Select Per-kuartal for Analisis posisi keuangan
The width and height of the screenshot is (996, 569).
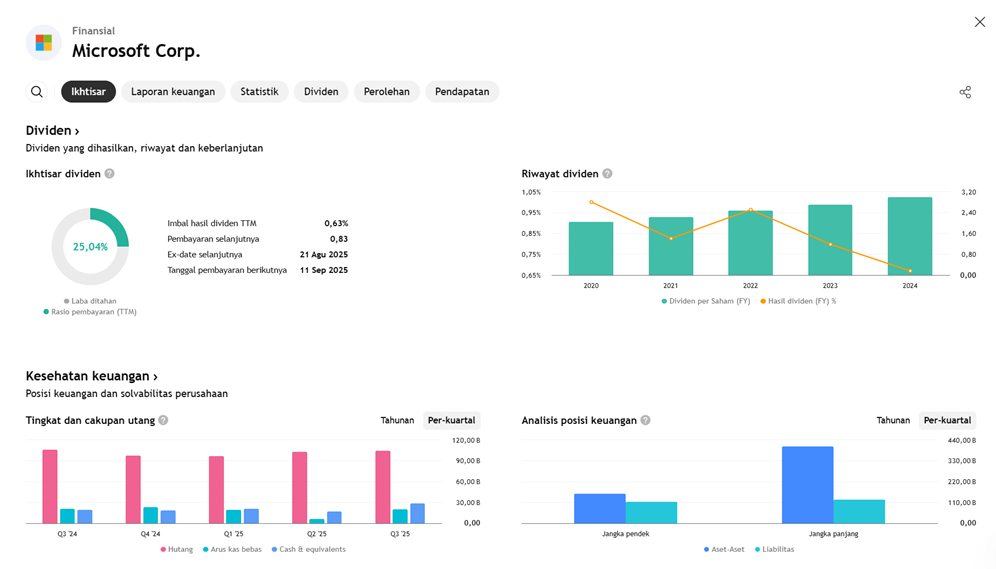pos(947,420)
